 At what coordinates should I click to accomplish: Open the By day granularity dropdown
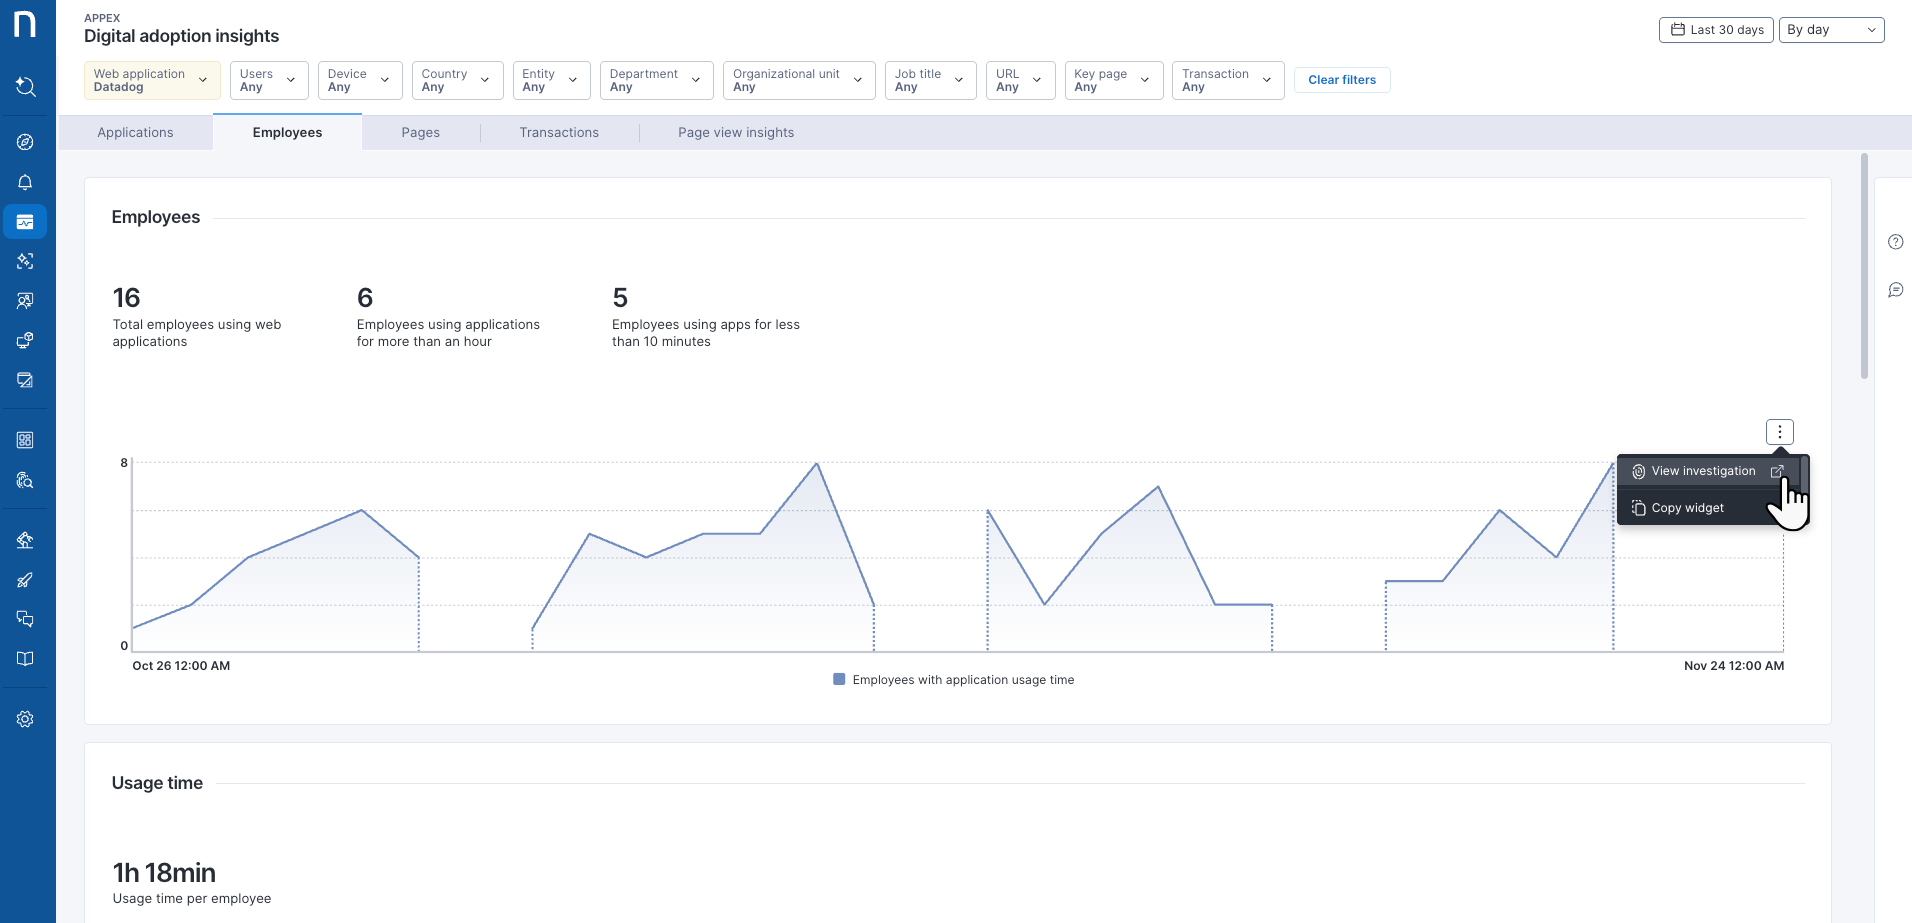coord(1830,30)
